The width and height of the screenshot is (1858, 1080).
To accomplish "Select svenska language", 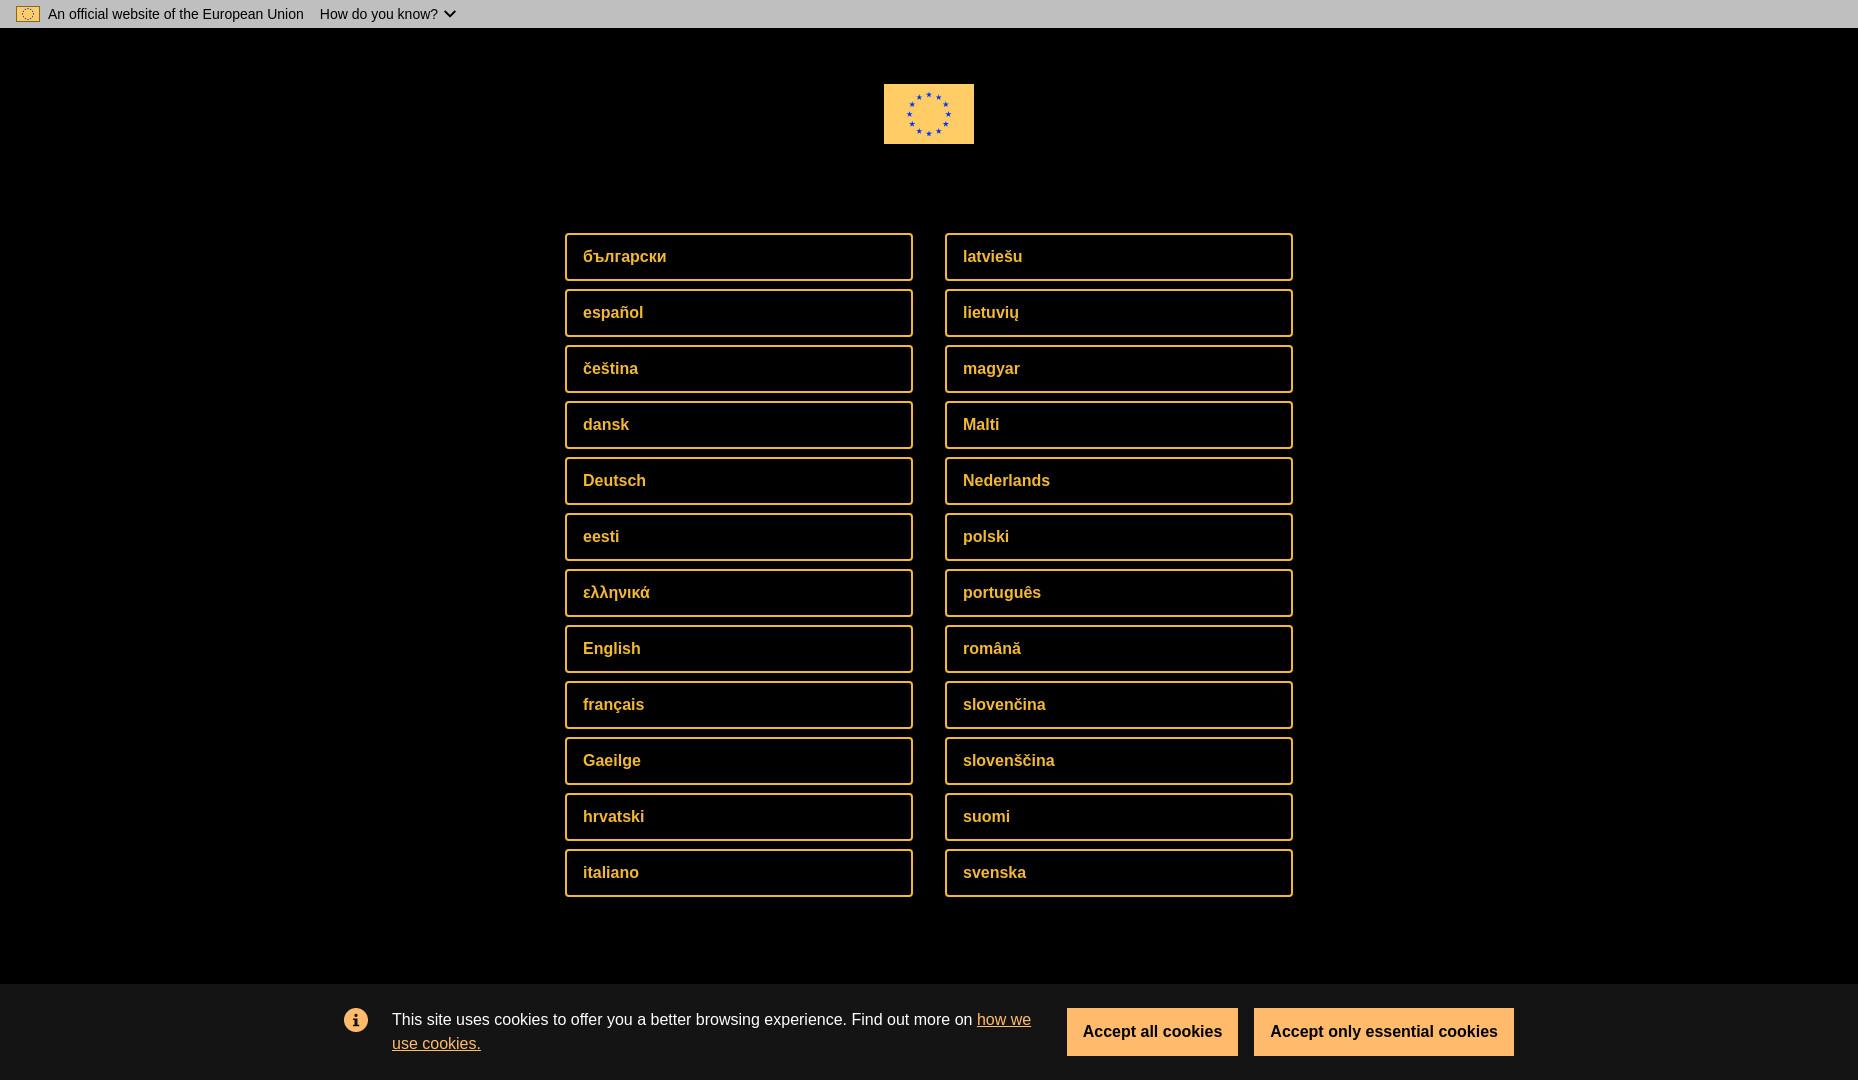I will click(1119, 873).
